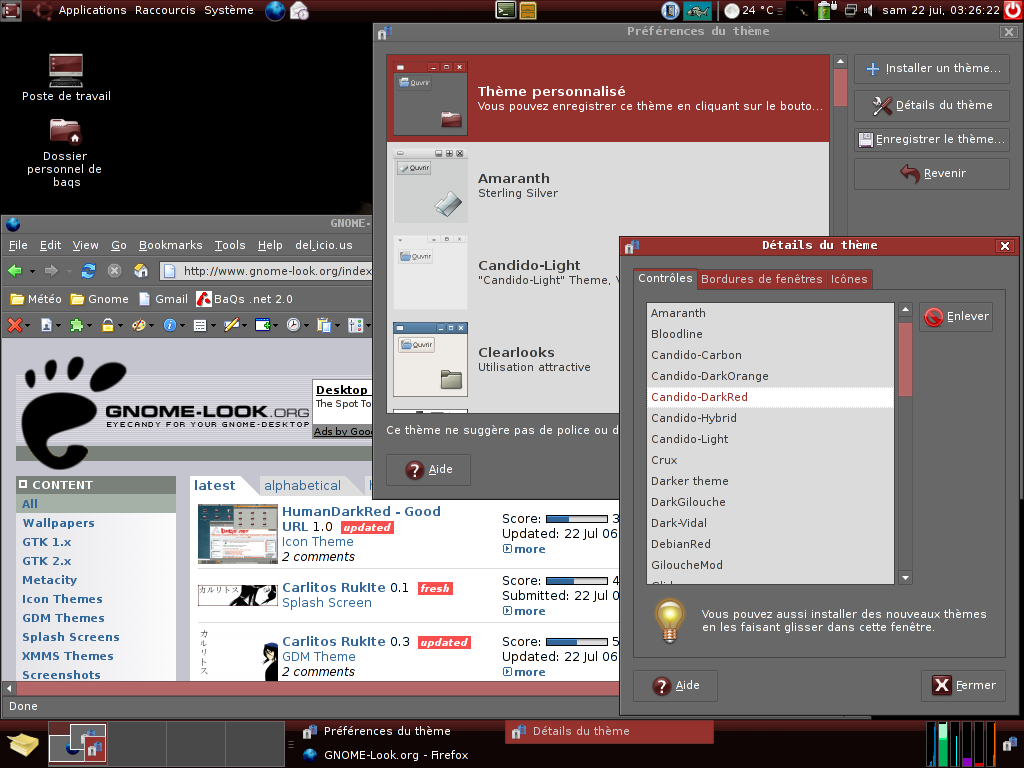Open dropdown arrow beside pencil icon
Viewport: 1024px width, 768px height.
point(244,325)
